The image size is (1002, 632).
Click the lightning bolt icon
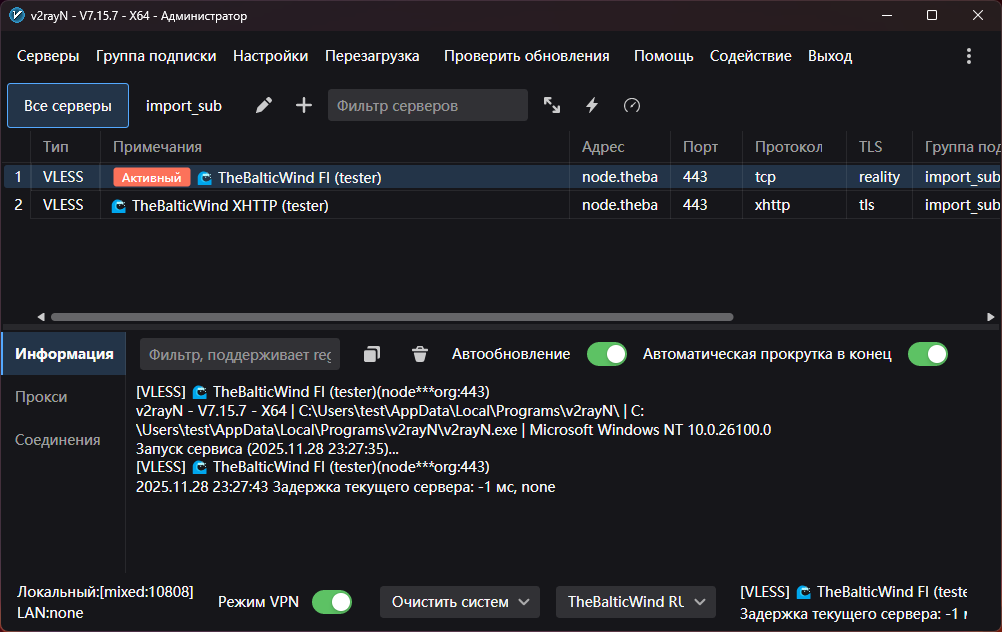point(592,105)
